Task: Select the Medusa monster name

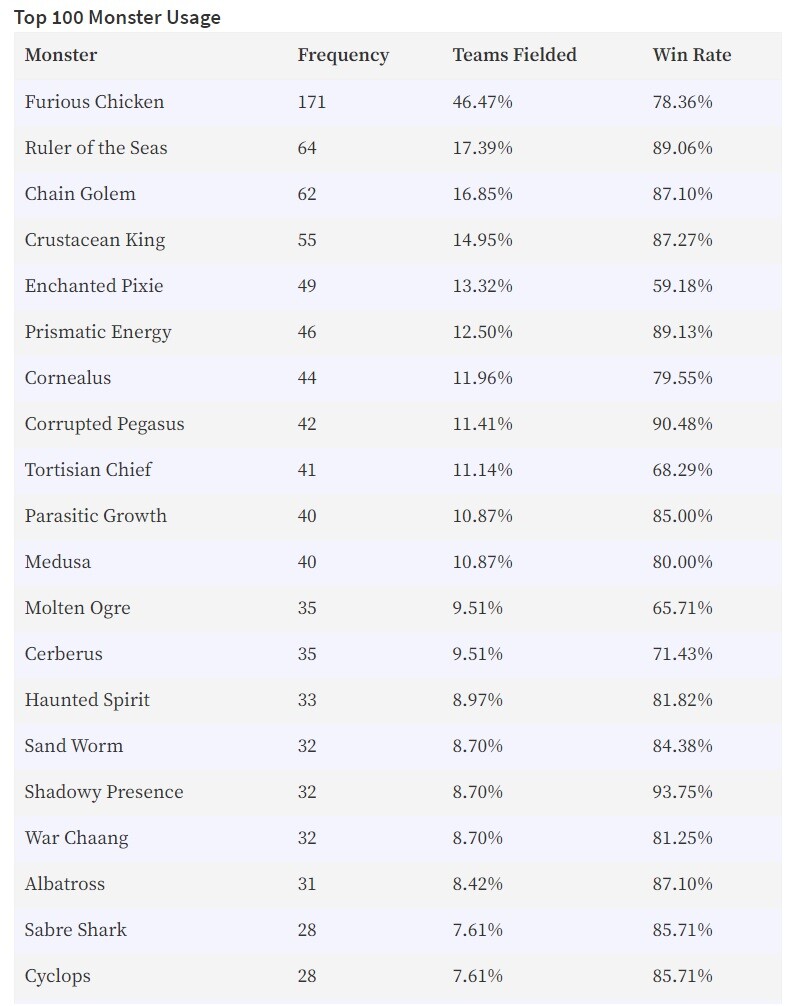Action: click(x=58, y=562)
